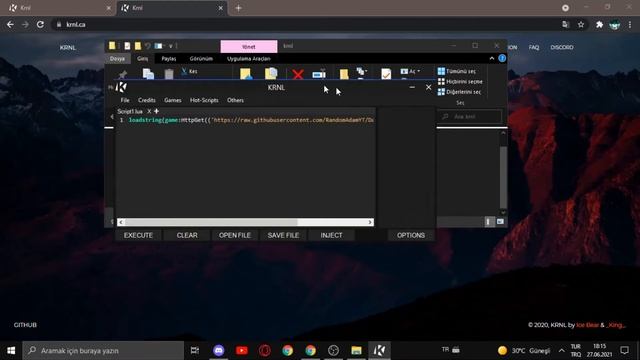Click the Paste clipboard icon in ribbon
Screen dimensions: 640x360
click(169, 74)
